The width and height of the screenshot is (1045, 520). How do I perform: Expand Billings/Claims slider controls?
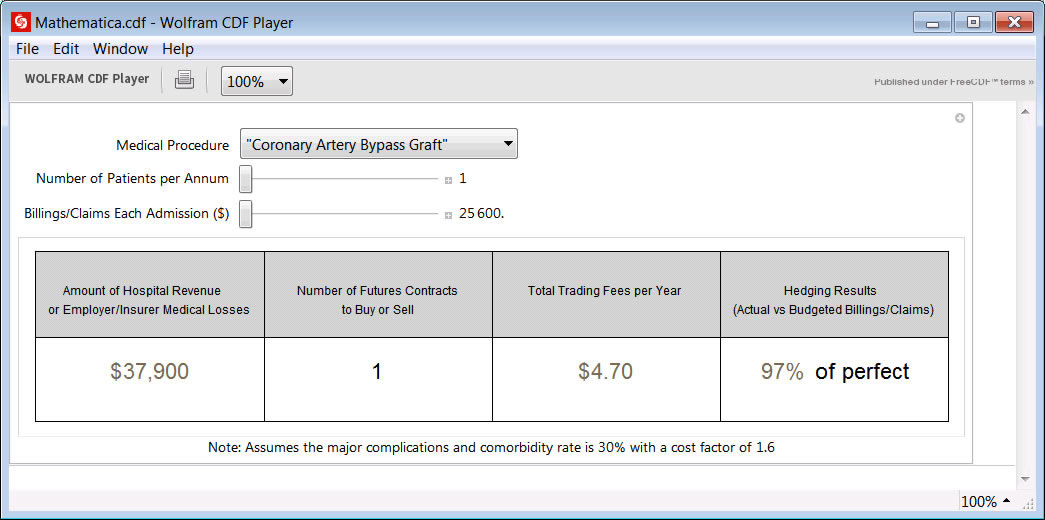click(448, 215)
